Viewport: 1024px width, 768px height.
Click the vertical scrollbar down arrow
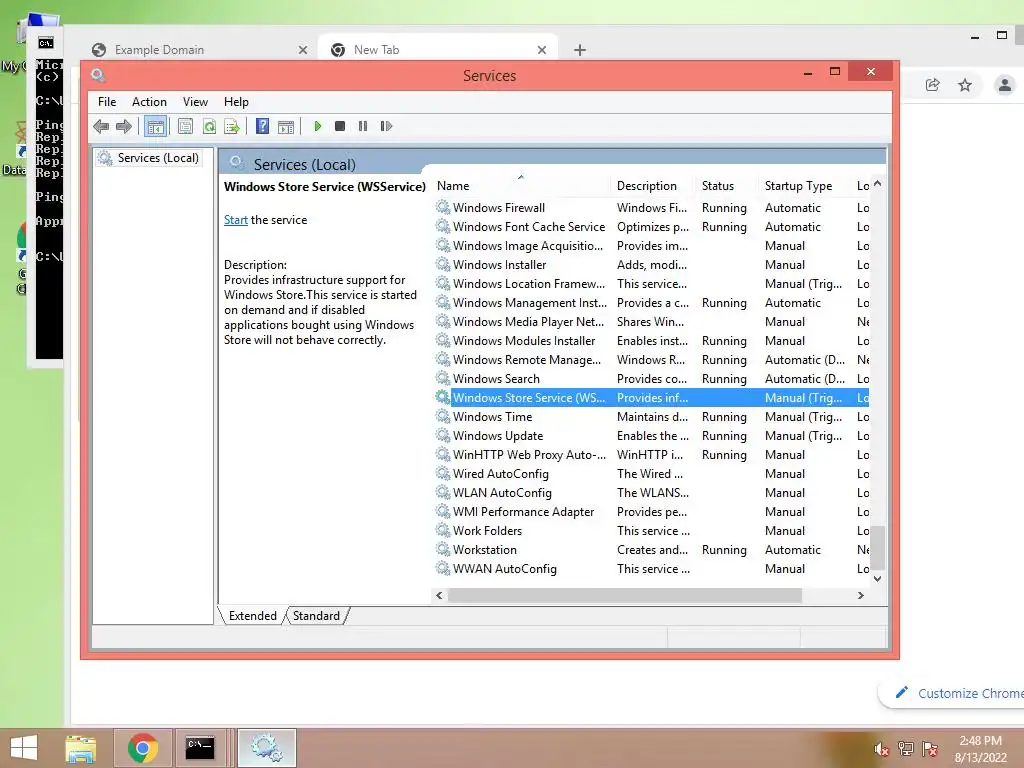[878, 579]
